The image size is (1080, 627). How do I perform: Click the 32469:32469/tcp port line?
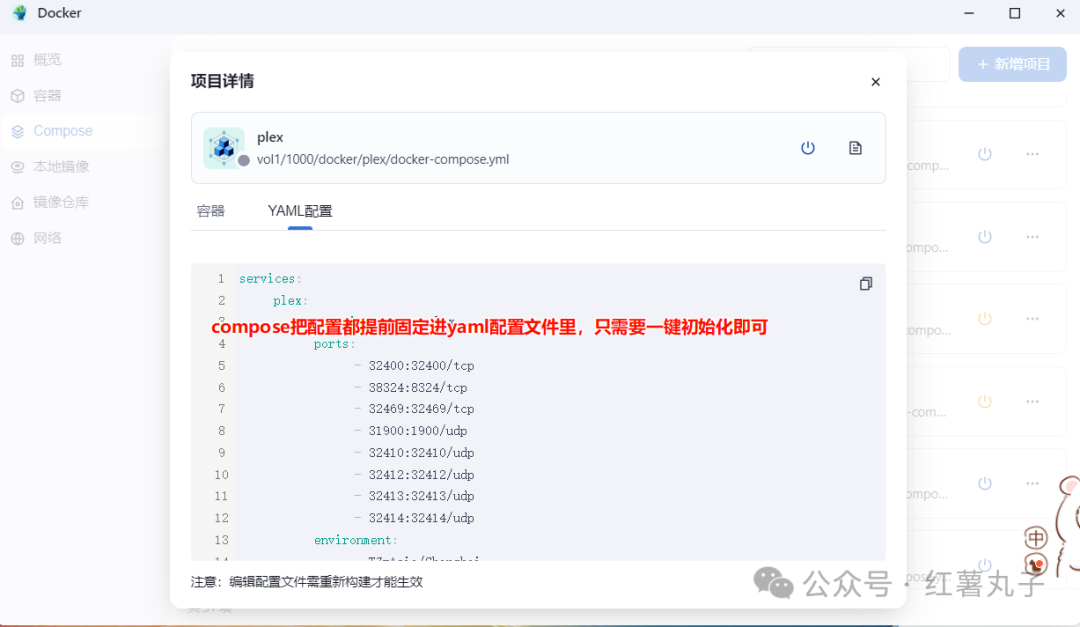pos(421,409)
